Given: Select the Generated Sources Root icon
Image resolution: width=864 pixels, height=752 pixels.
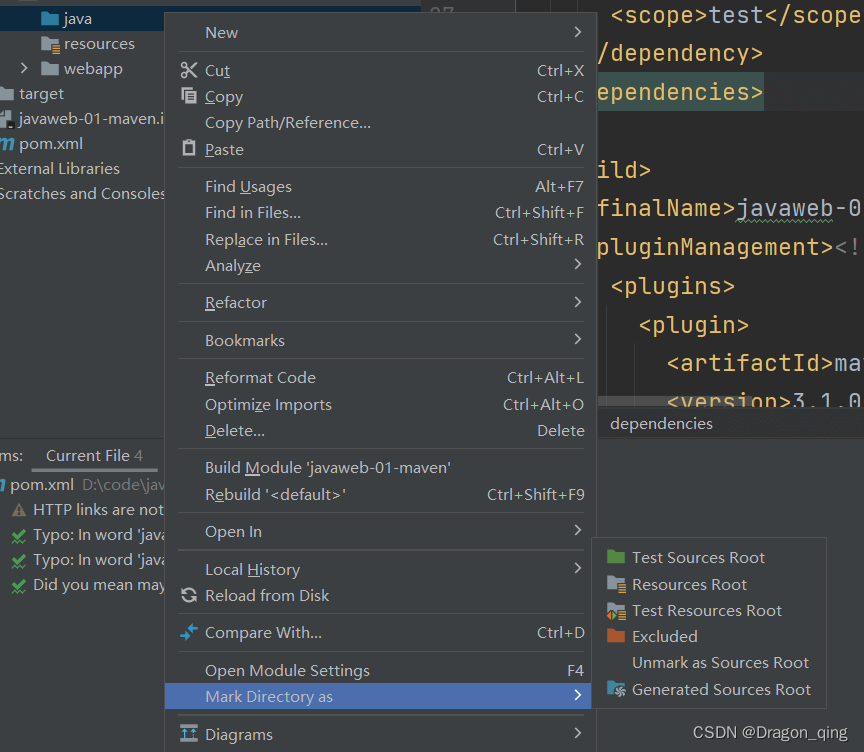Looking at the screenshot, I should pyautogui.click(x=616, y=689).
